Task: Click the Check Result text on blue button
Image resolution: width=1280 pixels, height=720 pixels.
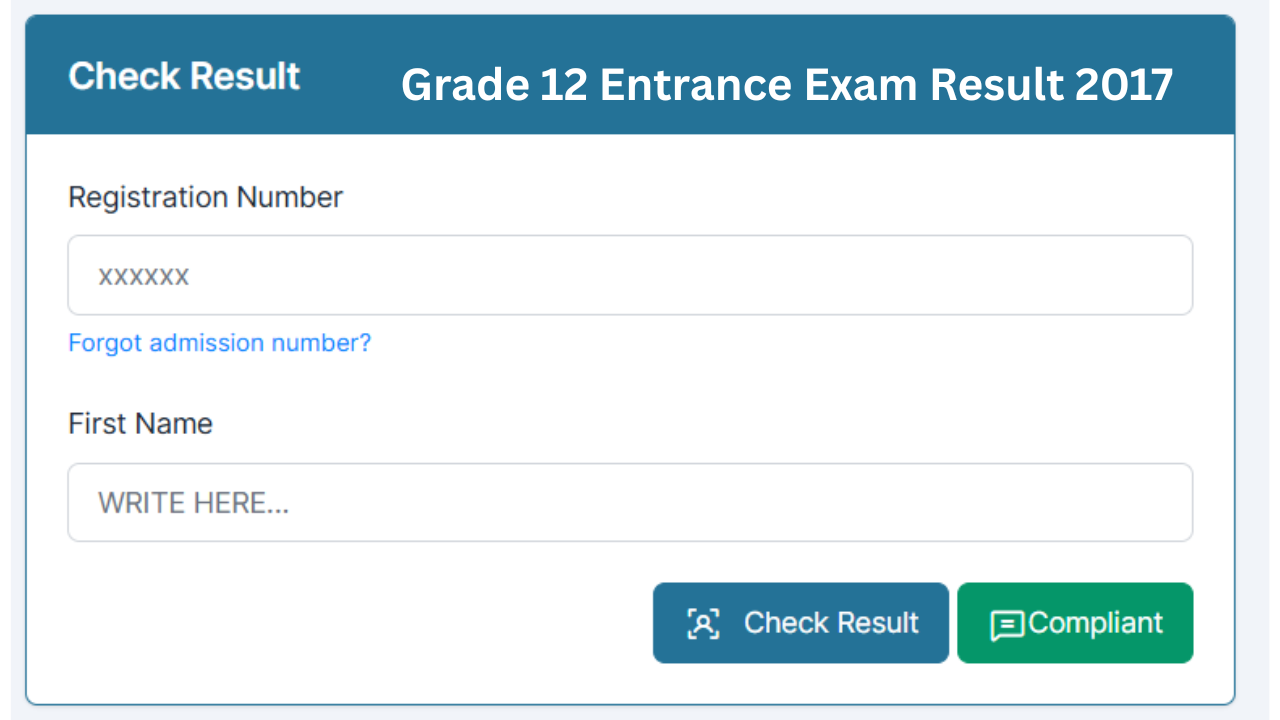Action: pos(830,623)
